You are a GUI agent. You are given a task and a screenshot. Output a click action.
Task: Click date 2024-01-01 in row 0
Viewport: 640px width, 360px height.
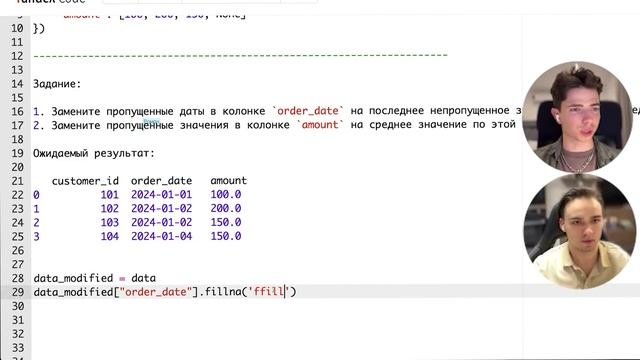click(x=161, y=195)
